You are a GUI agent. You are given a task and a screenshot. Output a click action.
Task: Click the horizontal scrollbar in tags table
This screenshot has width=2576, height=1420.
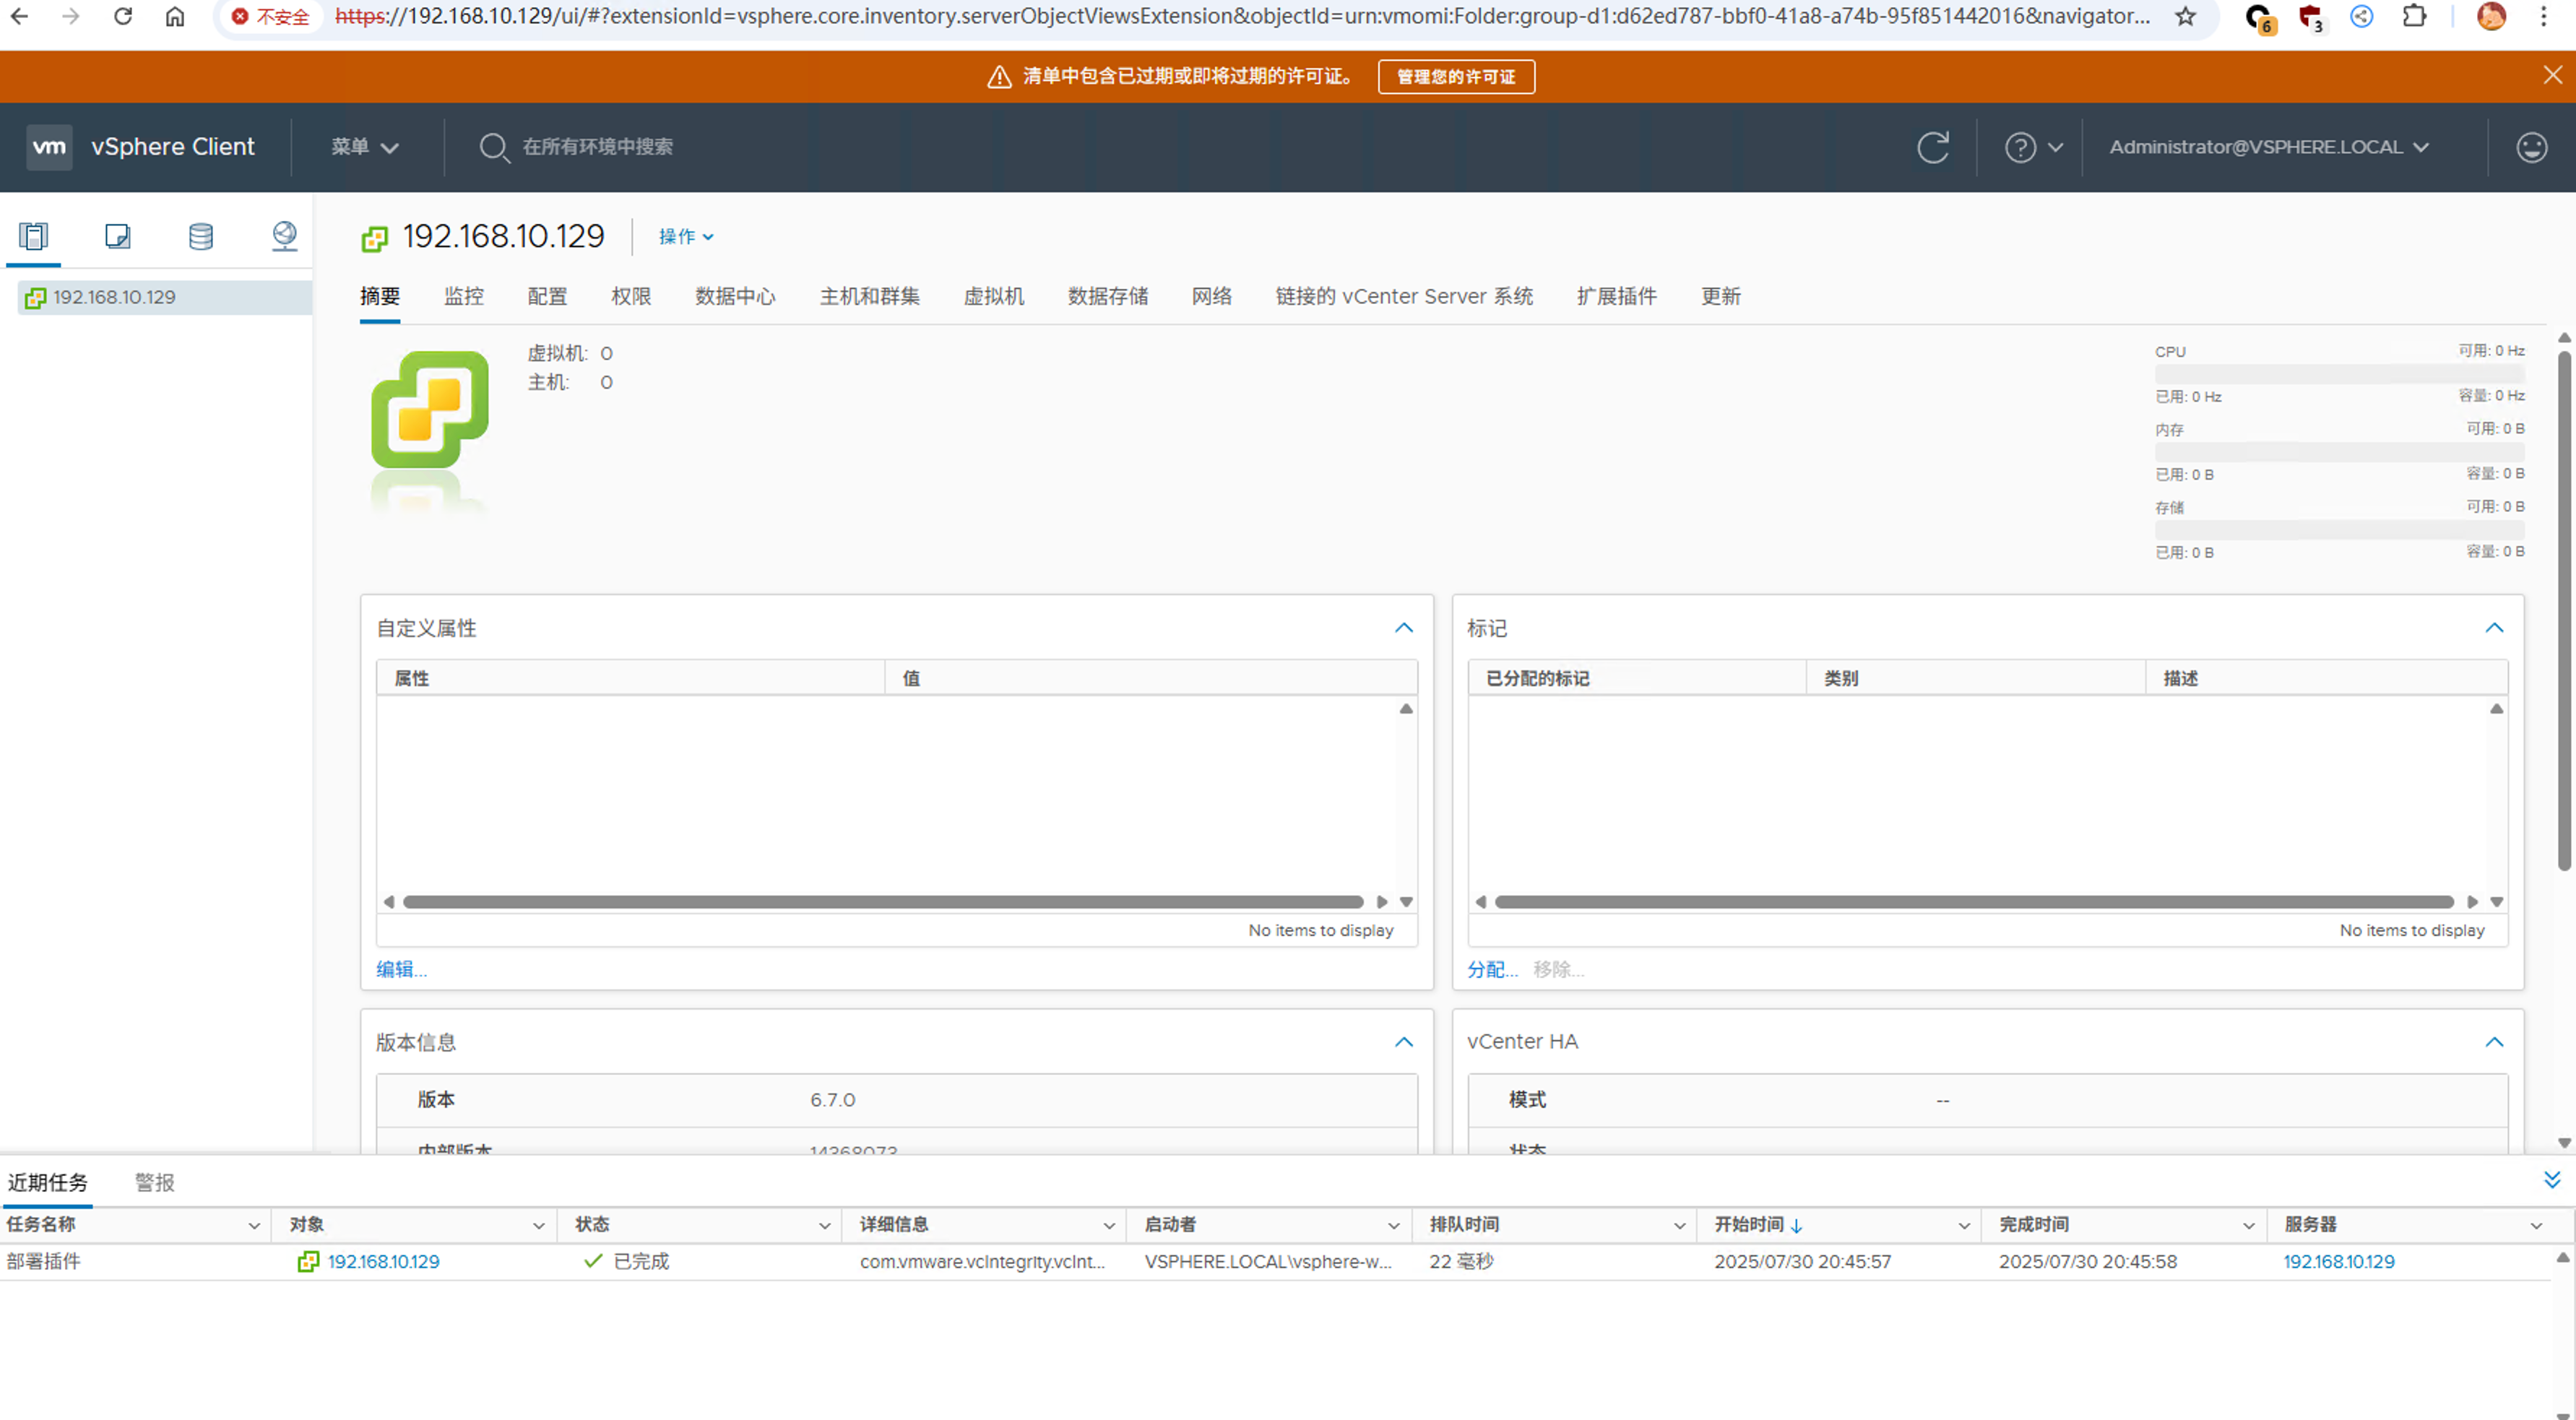(1974, 901)
